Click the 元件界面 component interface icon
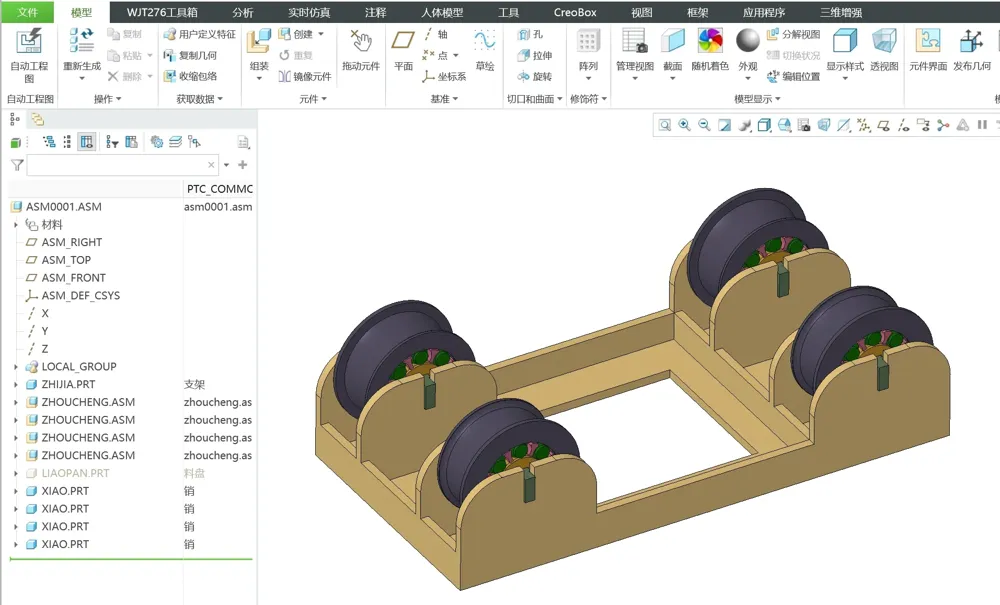Screen dimensions: 1000x605 pyautogui.click(x=928, y=41)
